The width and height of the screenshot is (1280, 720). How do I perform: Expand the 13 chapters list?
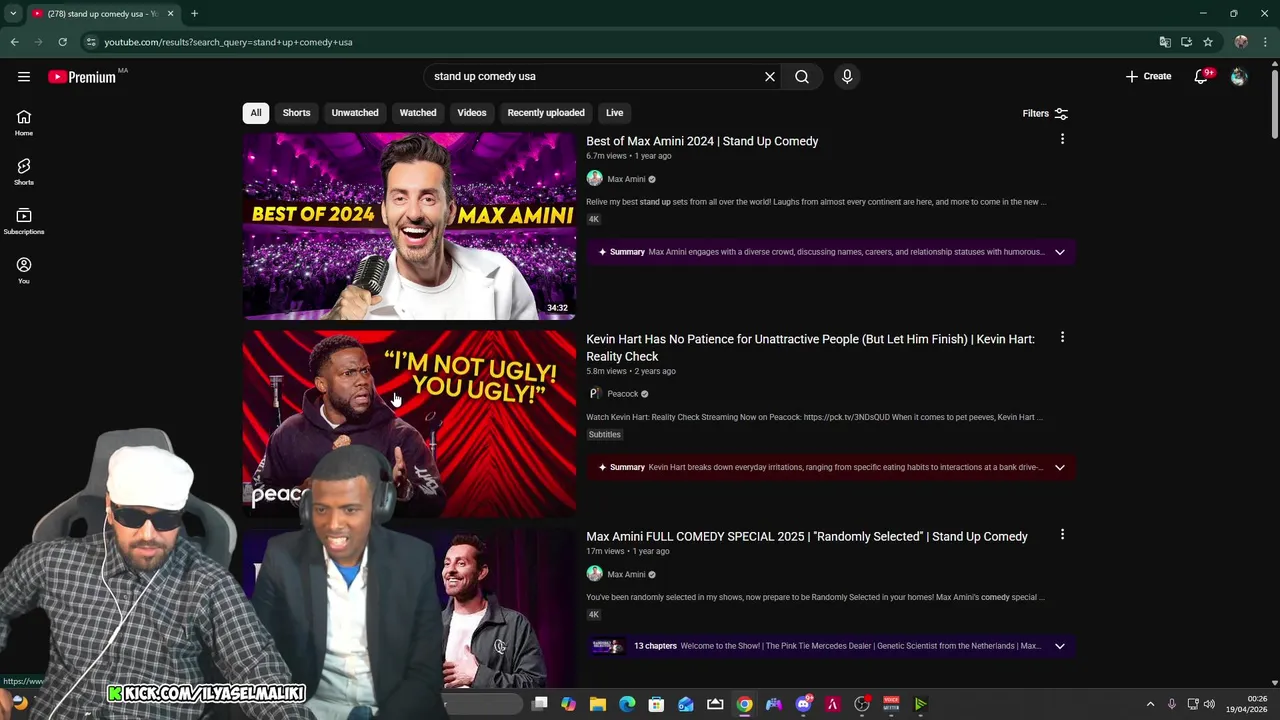[x=1060, y=646]
